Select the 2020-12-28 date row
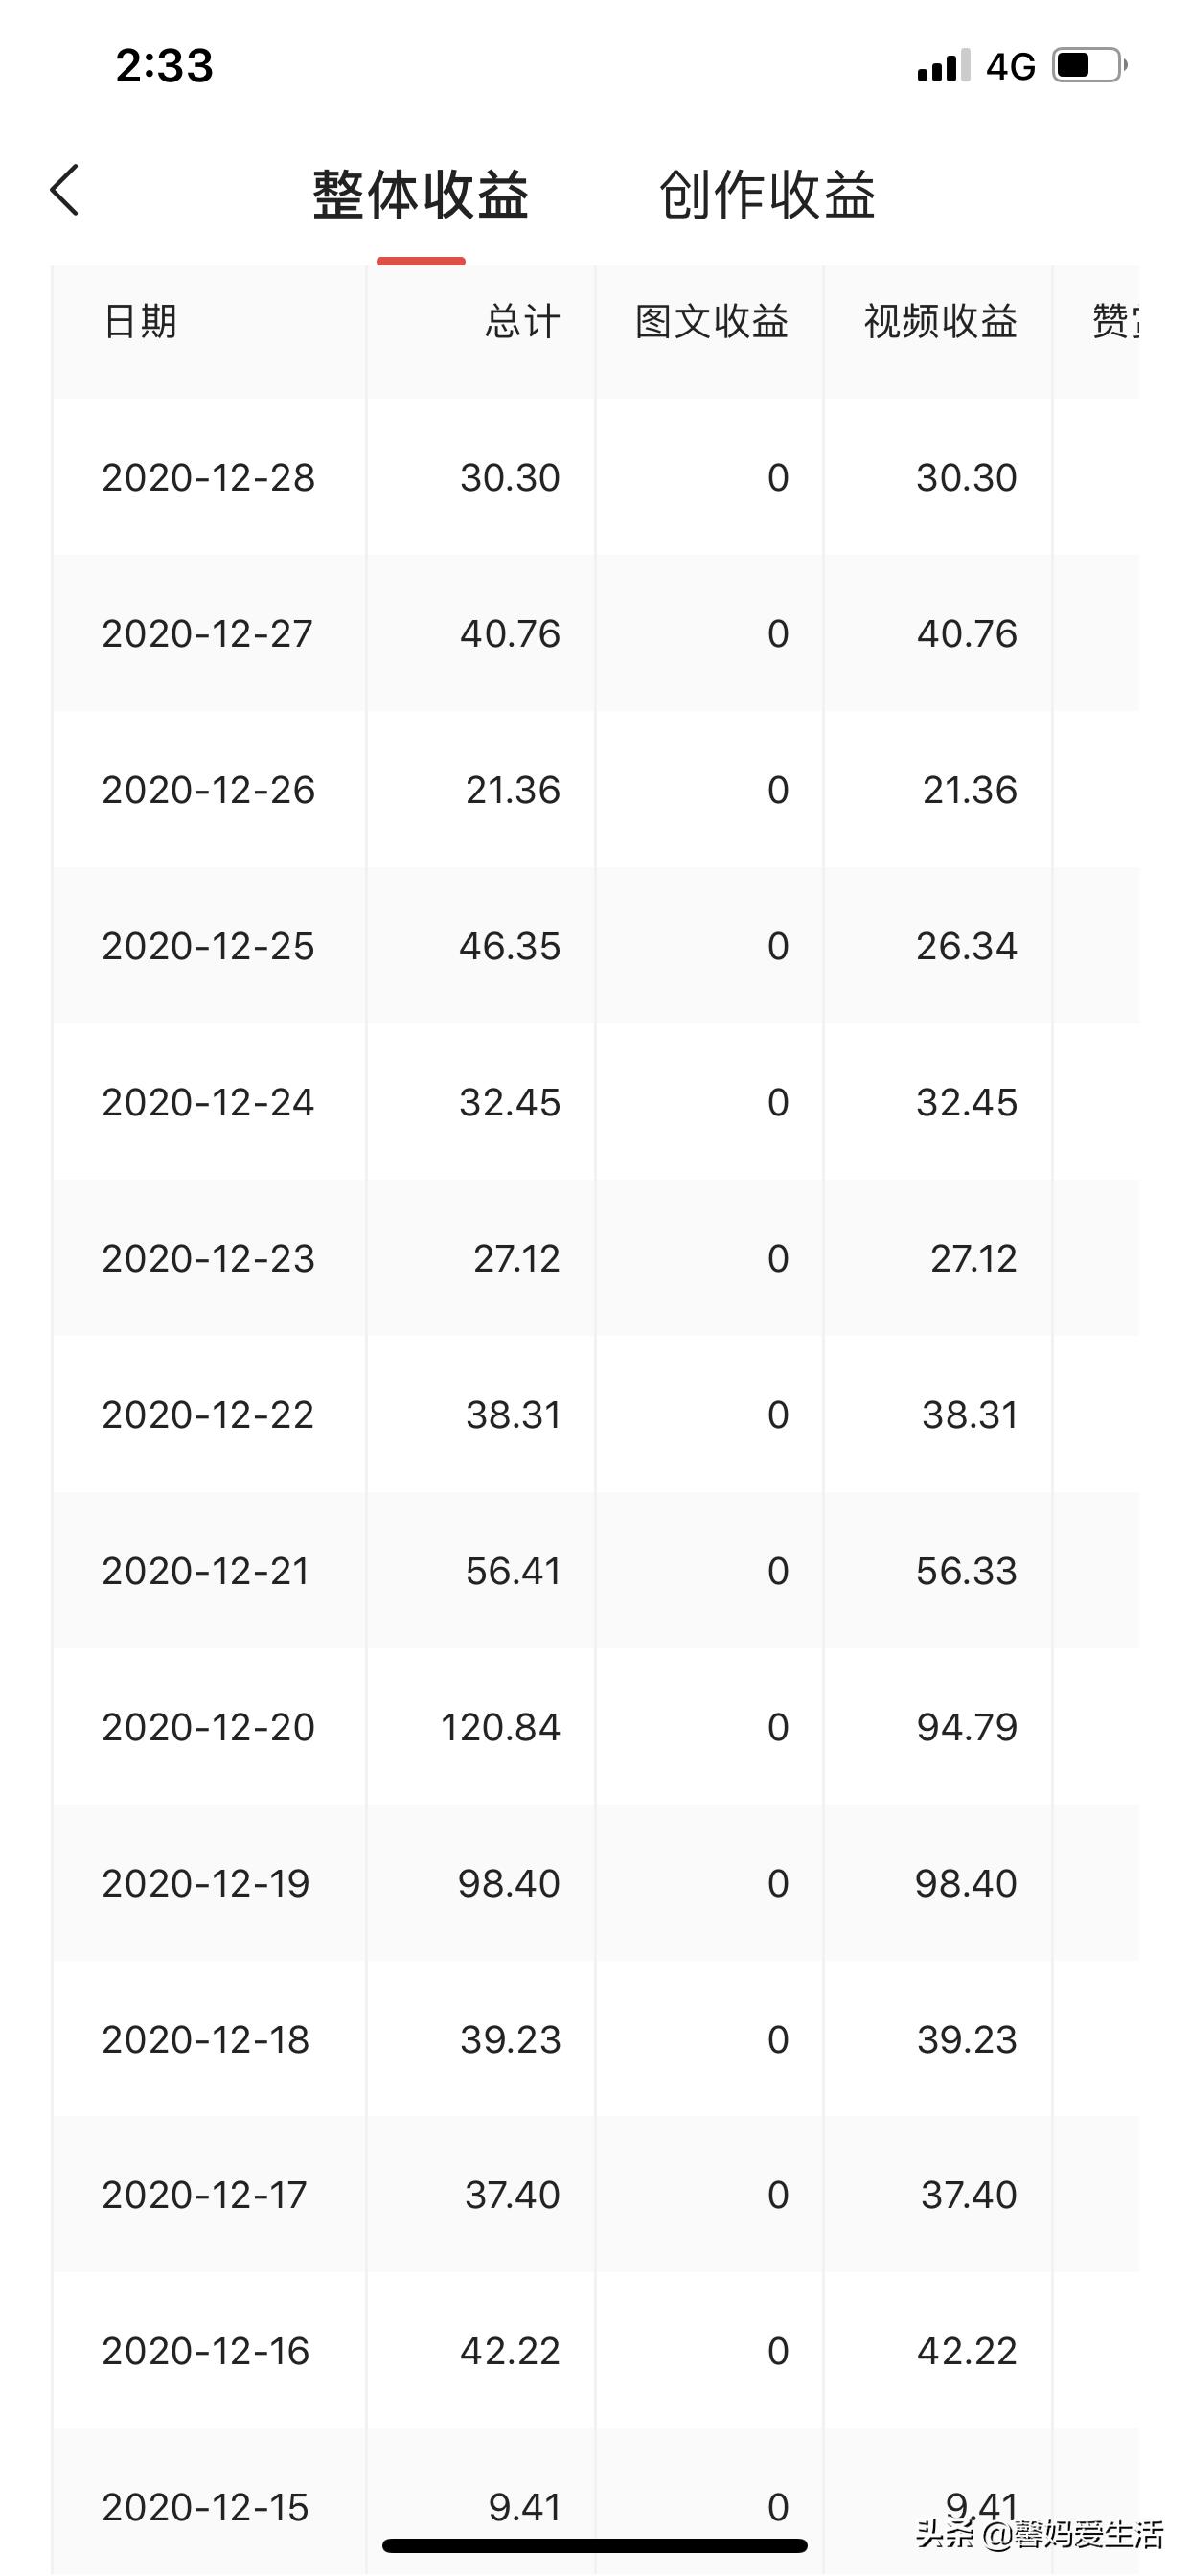Image resolution: width=1190 pixels, height=2576 pixels. point(208,478)
